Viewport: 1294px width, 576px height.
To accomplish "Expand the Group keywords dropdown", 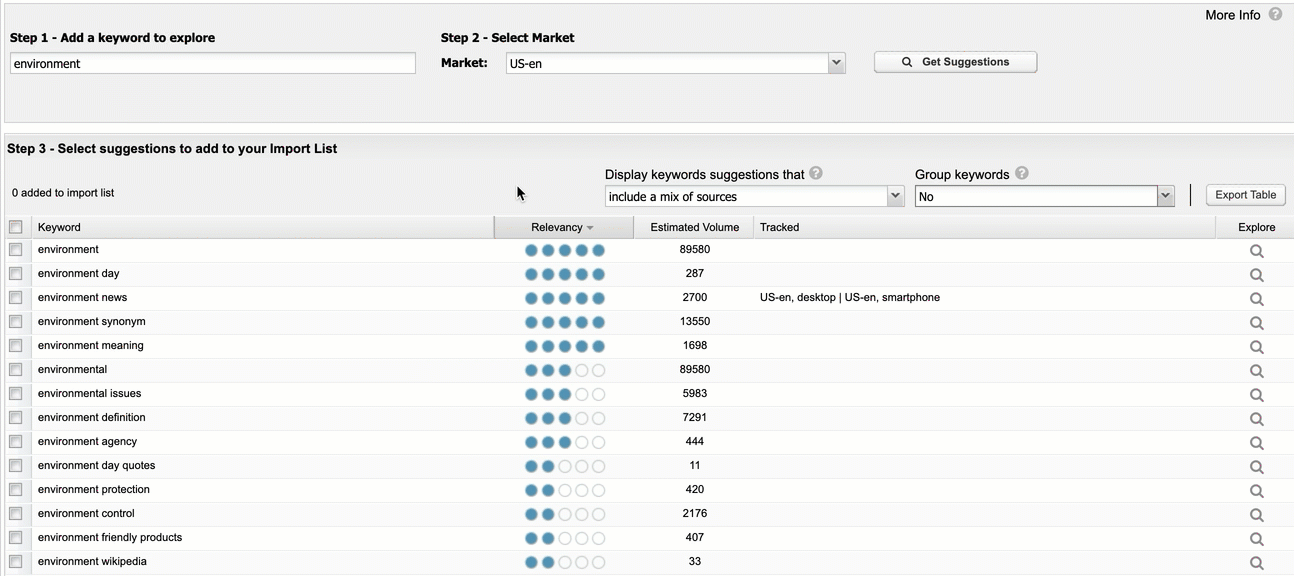I will tap(1045, 197).
